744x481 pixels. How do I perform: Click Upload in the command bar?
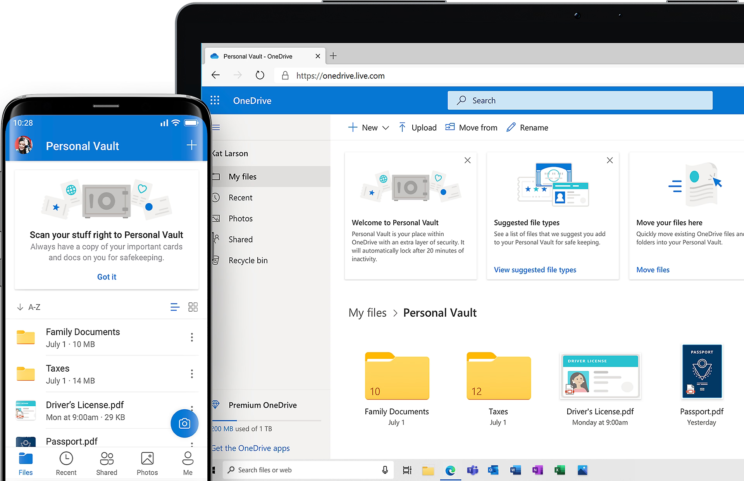pyautogui.click(x=418, y=128)
